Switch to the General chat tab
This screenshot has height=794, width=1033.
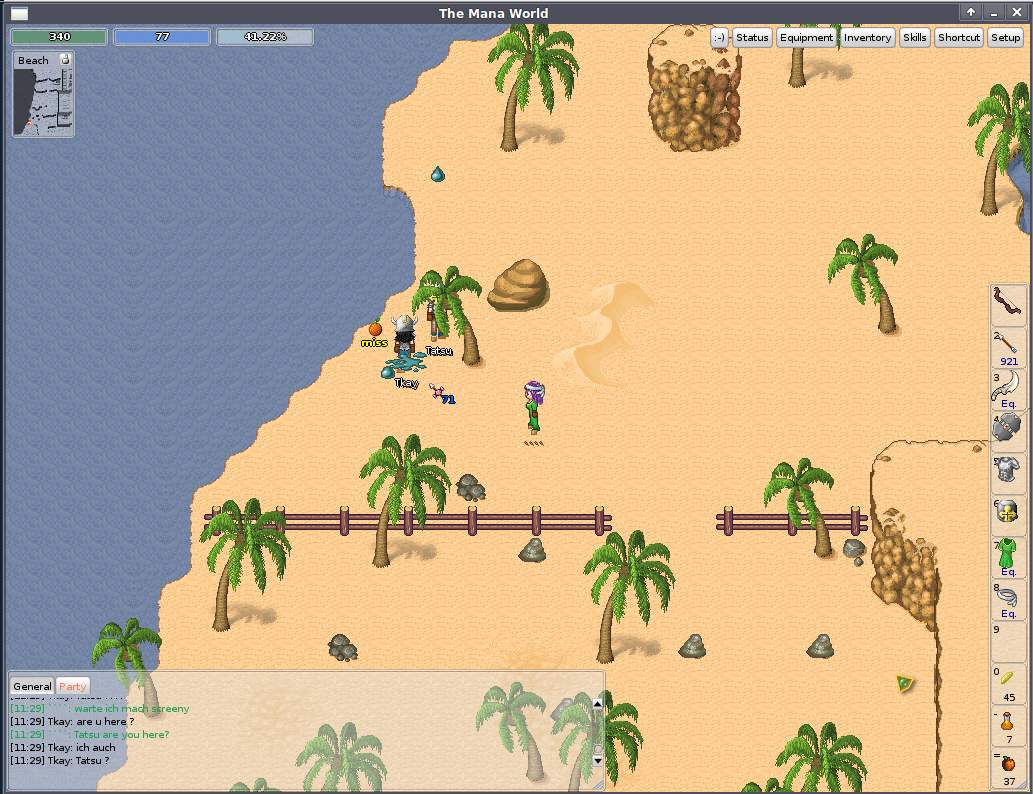(x=32, y=686)
